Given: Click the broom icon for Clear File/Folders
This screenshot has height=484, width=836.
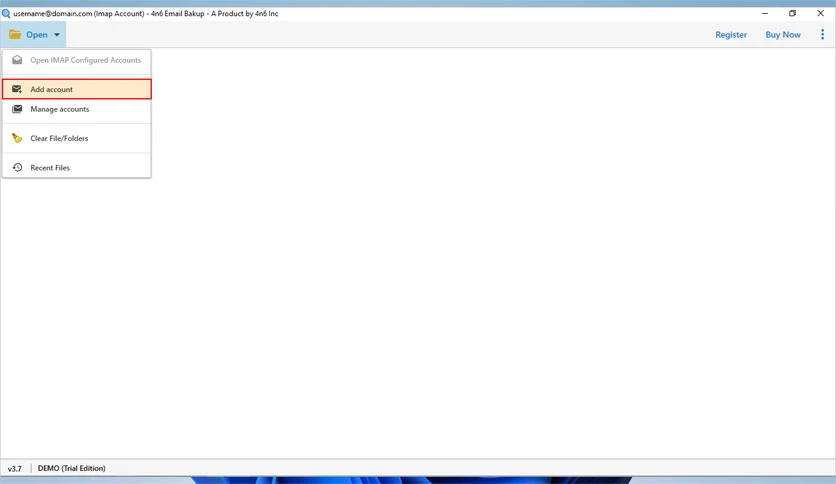Looking at the screenshot, I should (x=17, y=138).
